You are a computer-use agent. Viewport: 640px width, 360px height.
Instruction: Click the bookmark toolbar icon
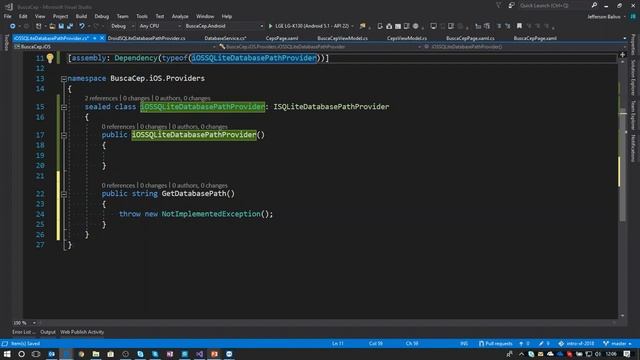coord(519,26)
